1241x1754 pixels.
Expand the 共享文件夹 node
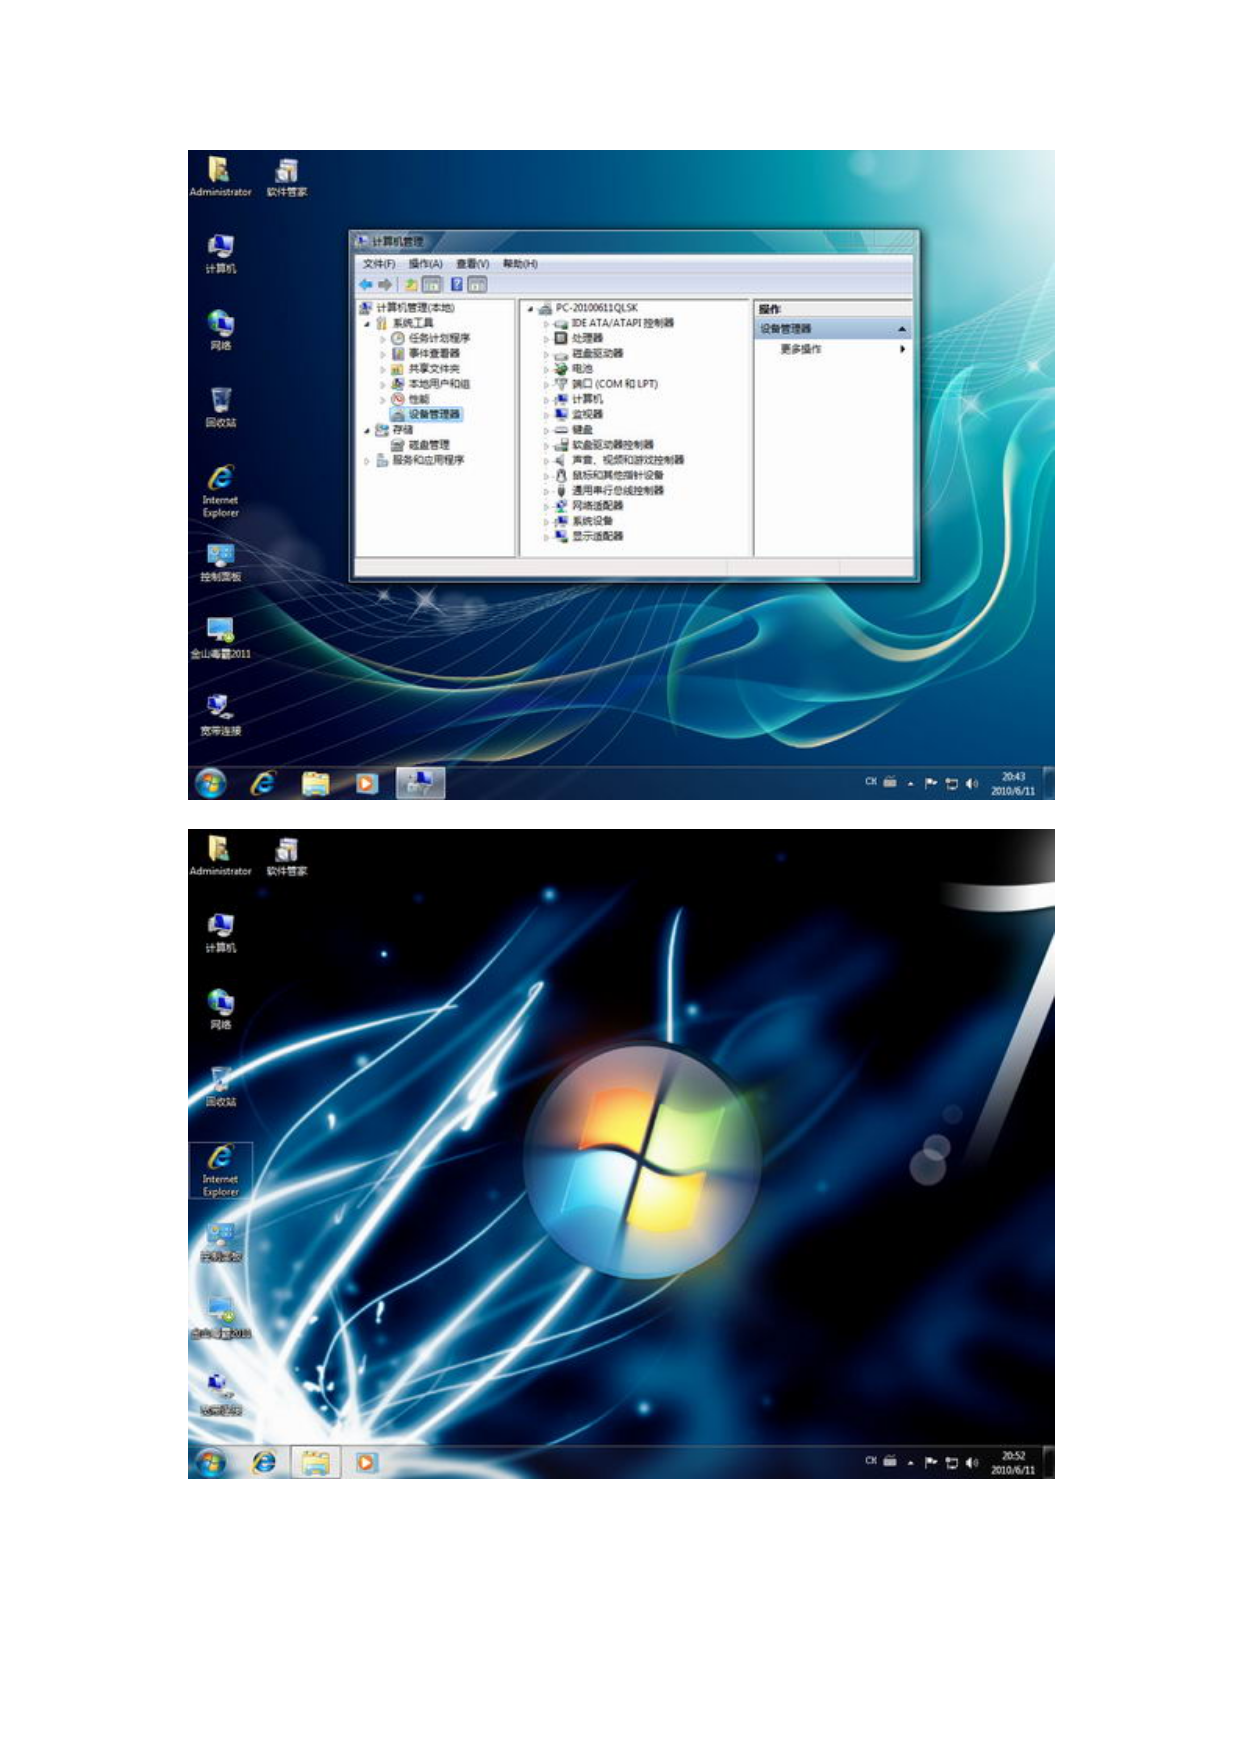click(x=383, y=369)
